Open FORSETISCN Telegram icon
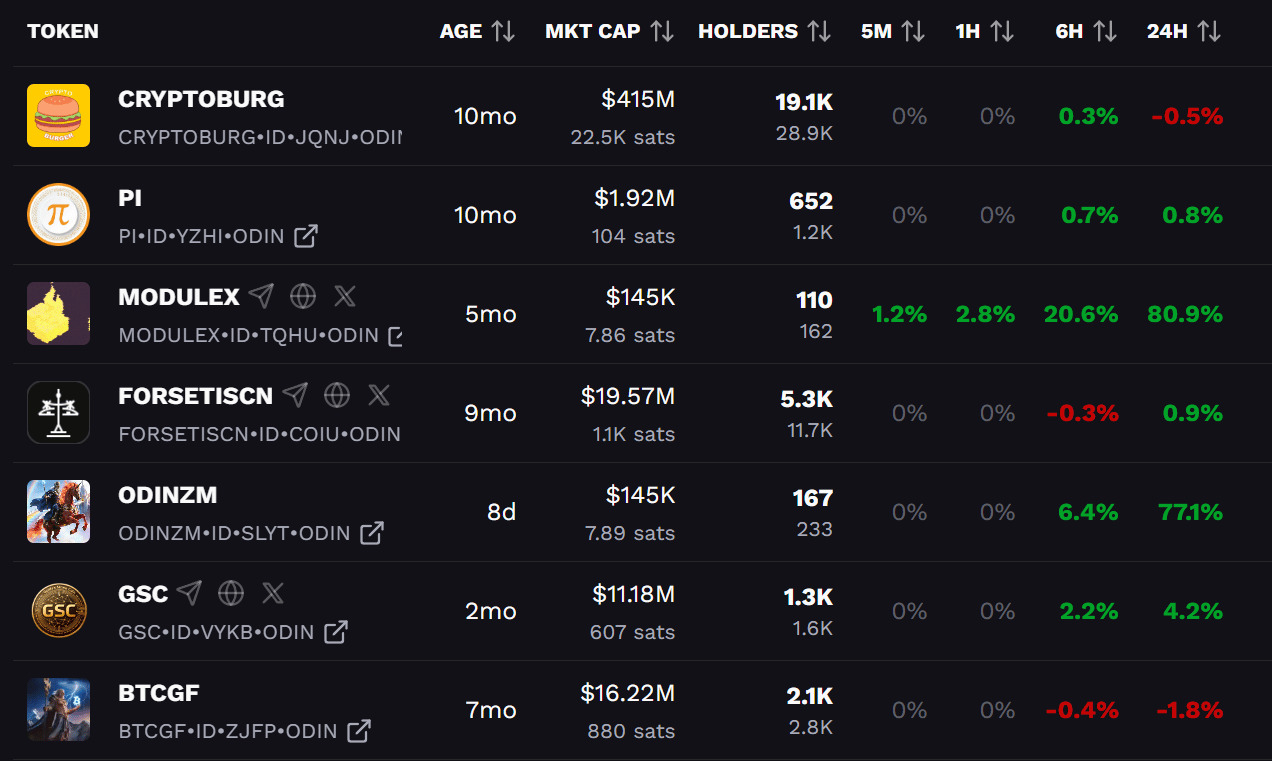 pos(295,395)
